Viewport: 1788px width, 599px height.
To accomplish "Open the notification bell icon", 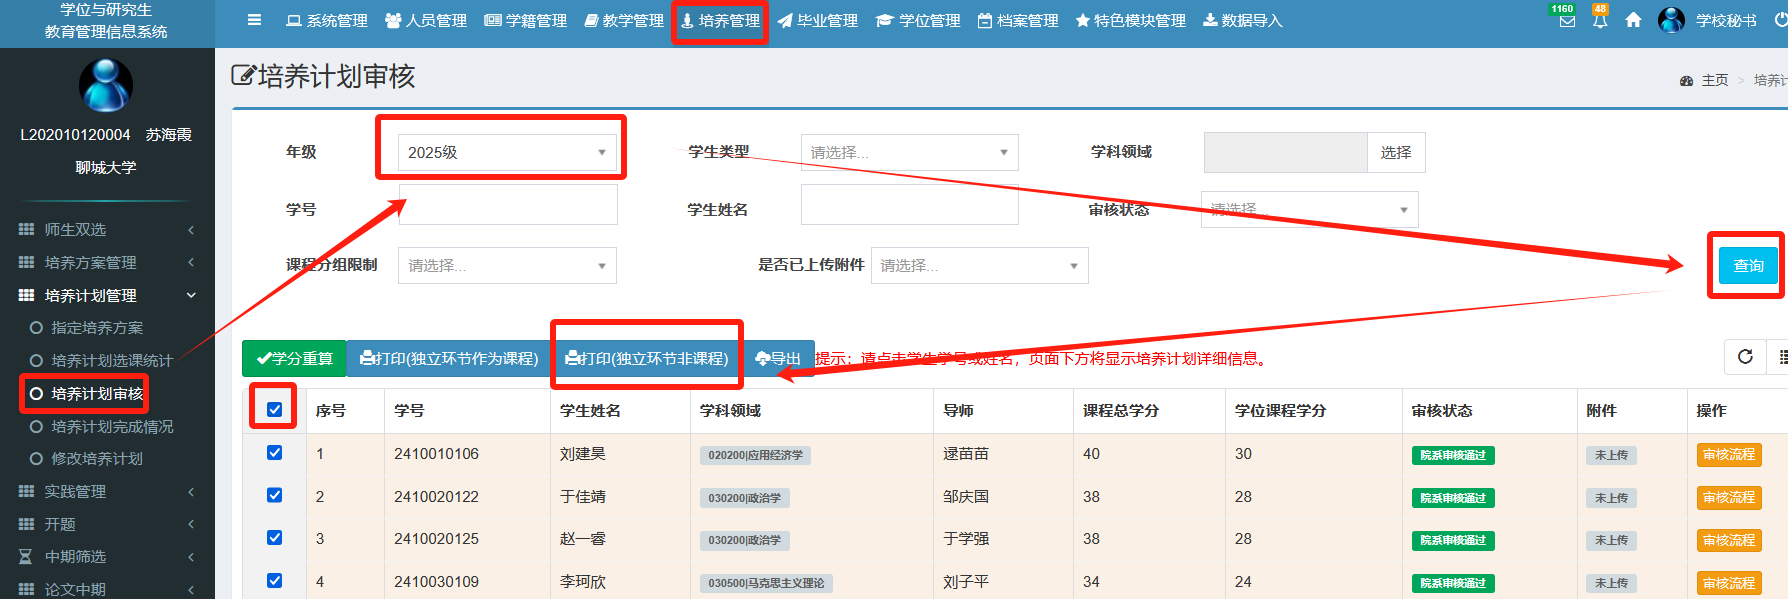I will click(1600, 21).
